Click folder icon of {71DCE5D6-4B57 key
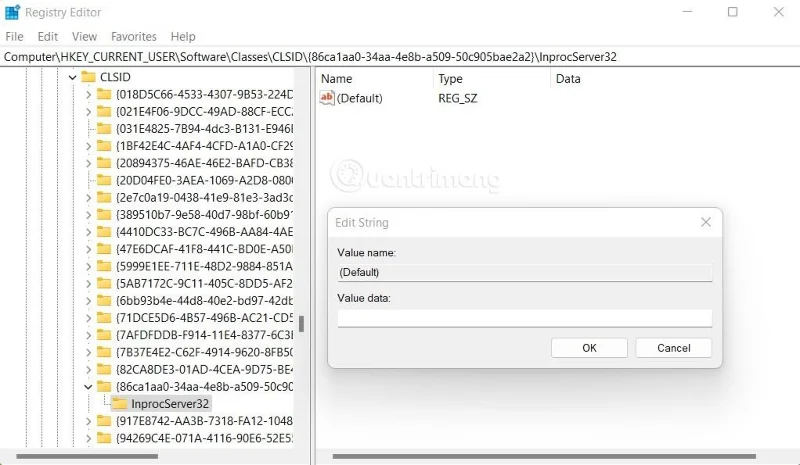This screenshot has height=465, width=800. 104,317
